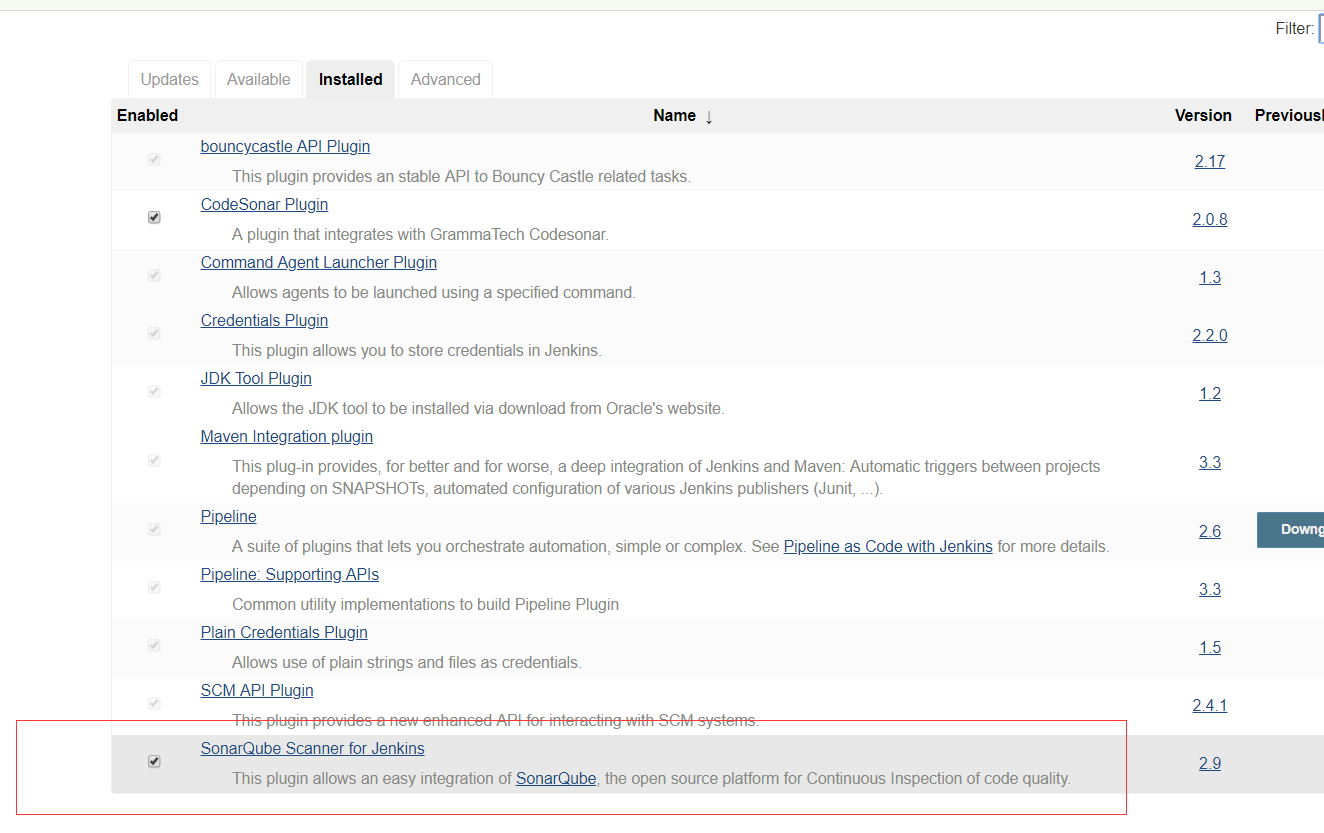
Task: Open the SonarQube website link
Action: click(x=555, y=778)
